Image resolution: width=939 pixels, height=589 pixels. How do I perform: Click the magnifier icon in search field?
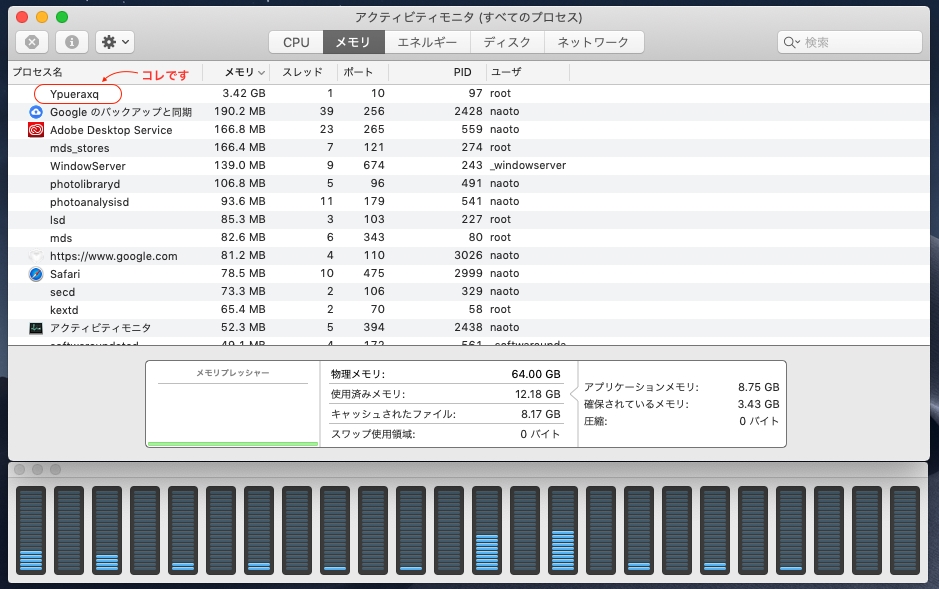[791, 42]
